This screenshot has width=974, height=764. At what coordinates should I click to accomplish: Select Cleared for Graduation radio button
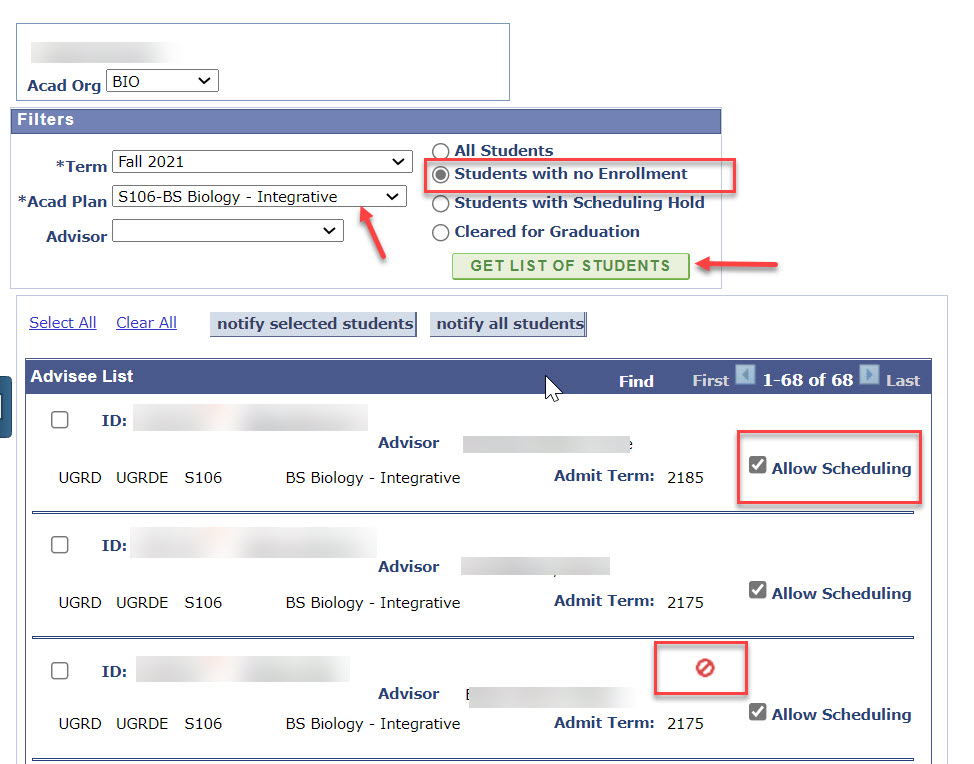pyautogui.click(x=440, y=233)
